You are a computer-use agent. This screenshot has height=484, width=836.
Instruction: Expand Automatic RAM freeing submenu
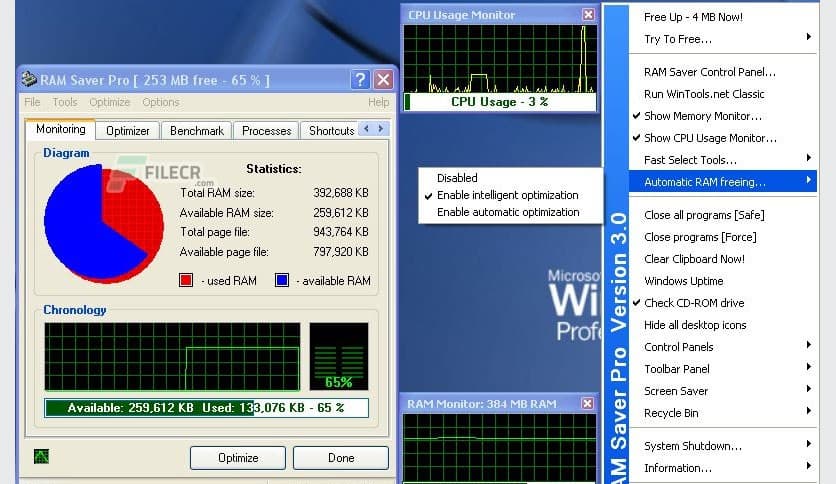click(x=722, y=182)
